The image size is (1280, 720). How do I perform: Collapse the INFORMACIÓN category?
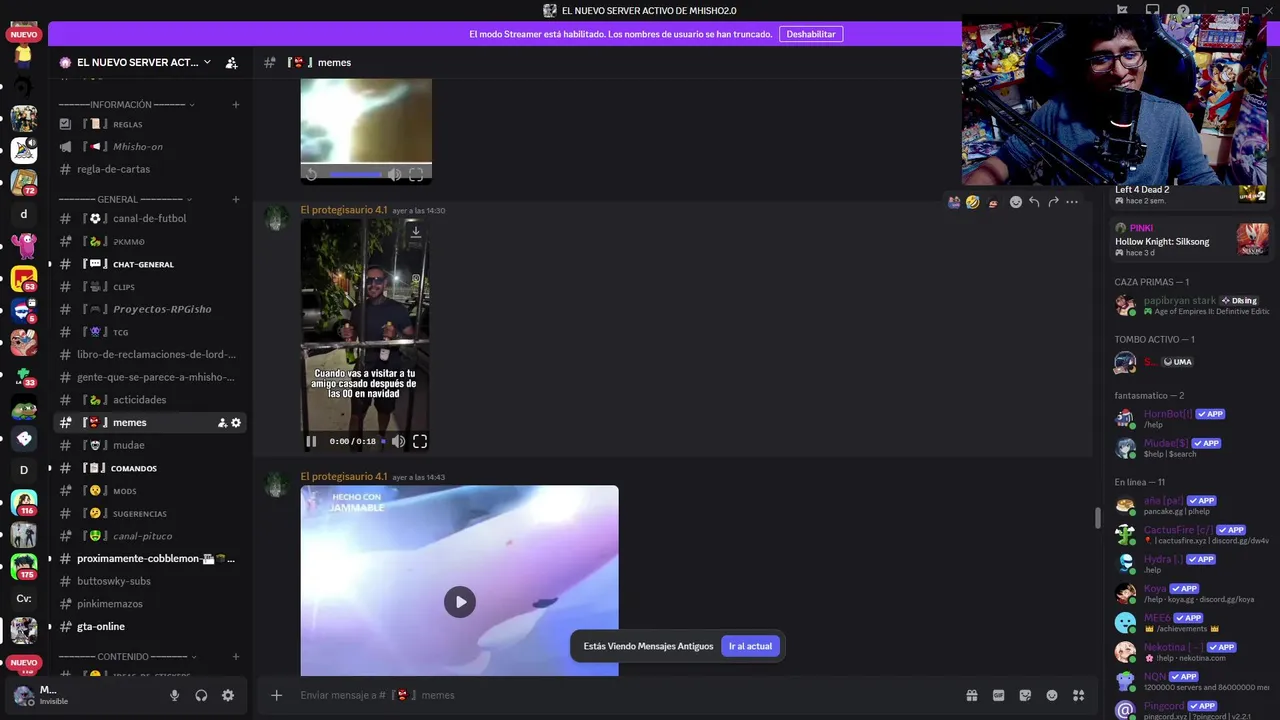click(126, 105)
